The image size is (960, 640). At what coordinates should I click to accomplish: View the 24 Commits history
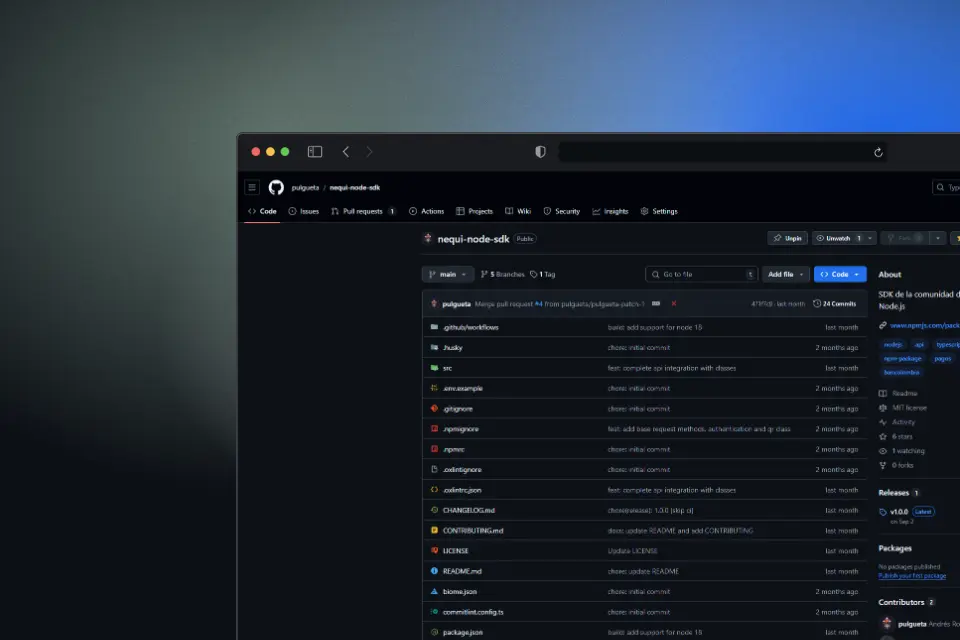click(x=836, y=303)
